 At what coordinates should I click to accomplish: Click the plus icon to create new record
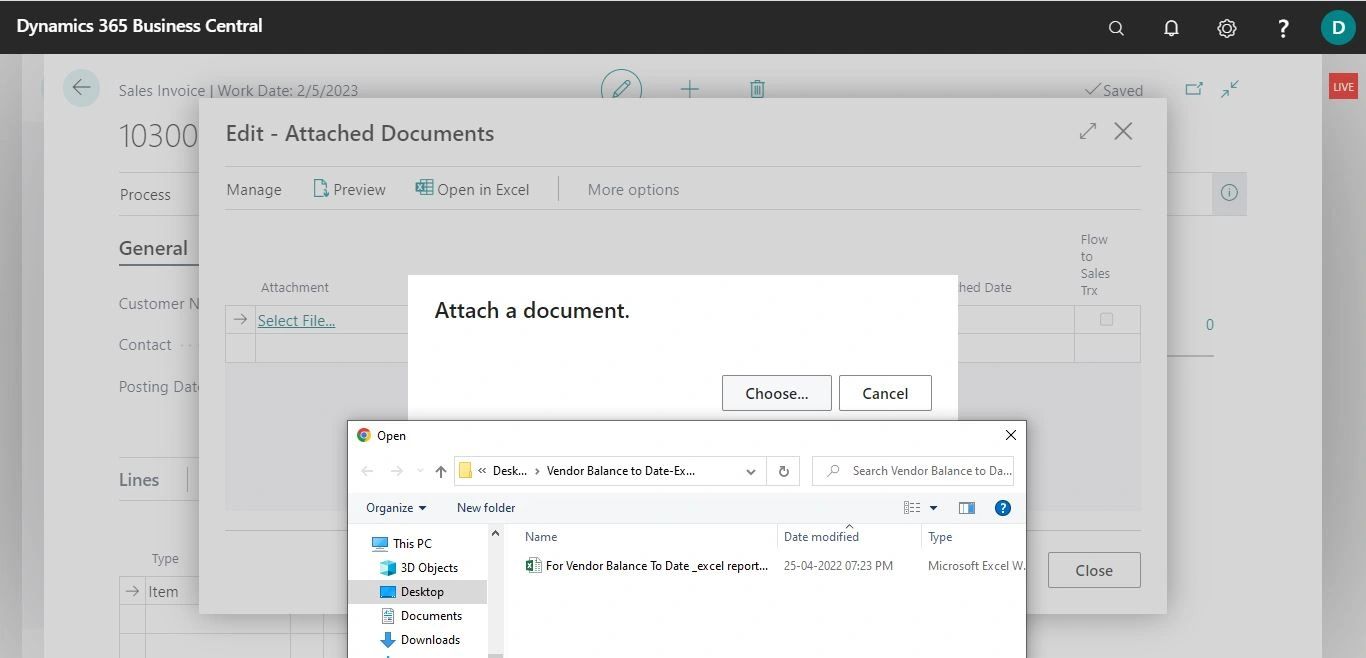coord(690,89)
